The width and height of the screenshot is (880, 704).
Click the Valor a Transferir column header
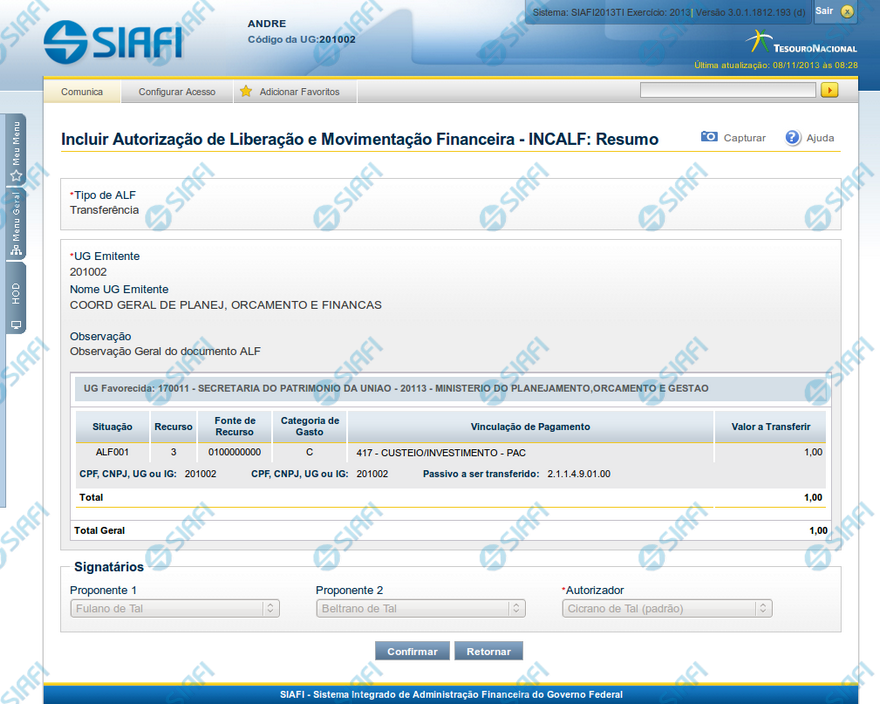pos(770,427)
